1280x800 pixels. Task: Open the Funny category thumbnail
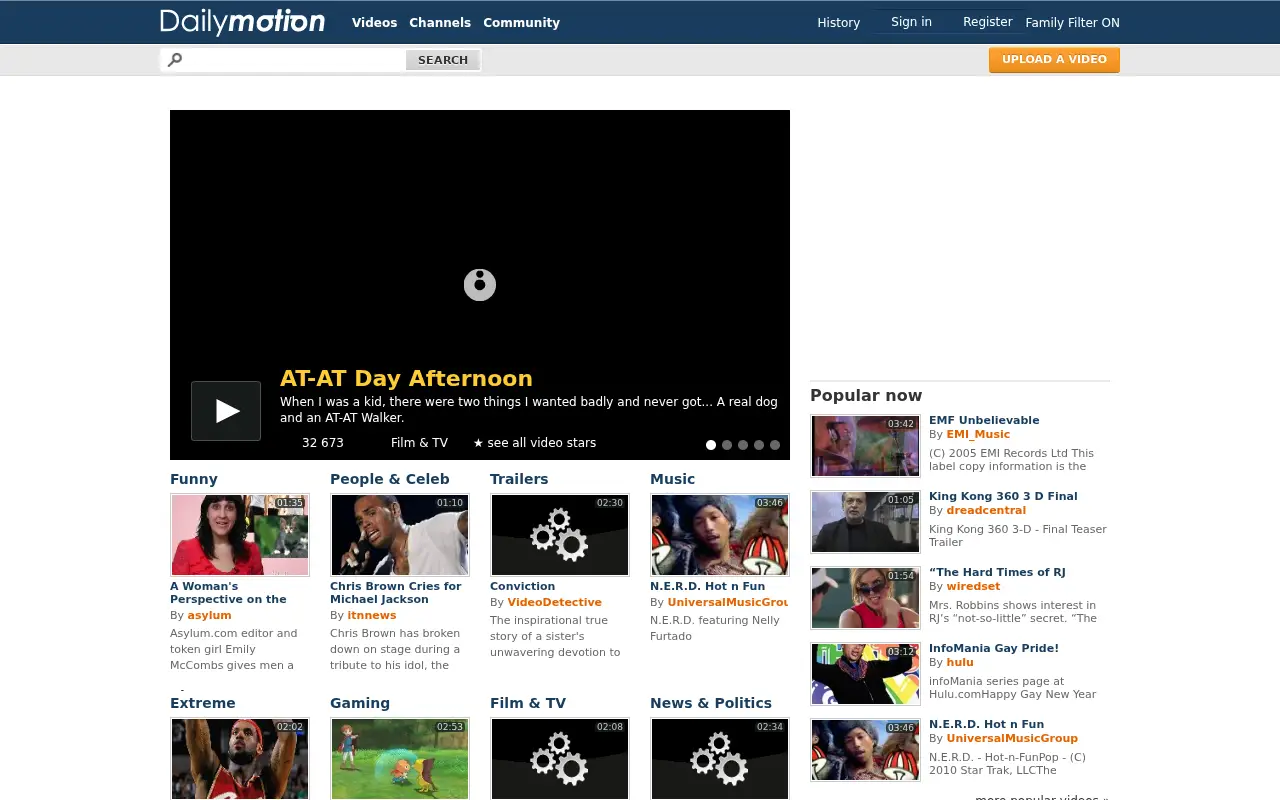pos(240,534)
